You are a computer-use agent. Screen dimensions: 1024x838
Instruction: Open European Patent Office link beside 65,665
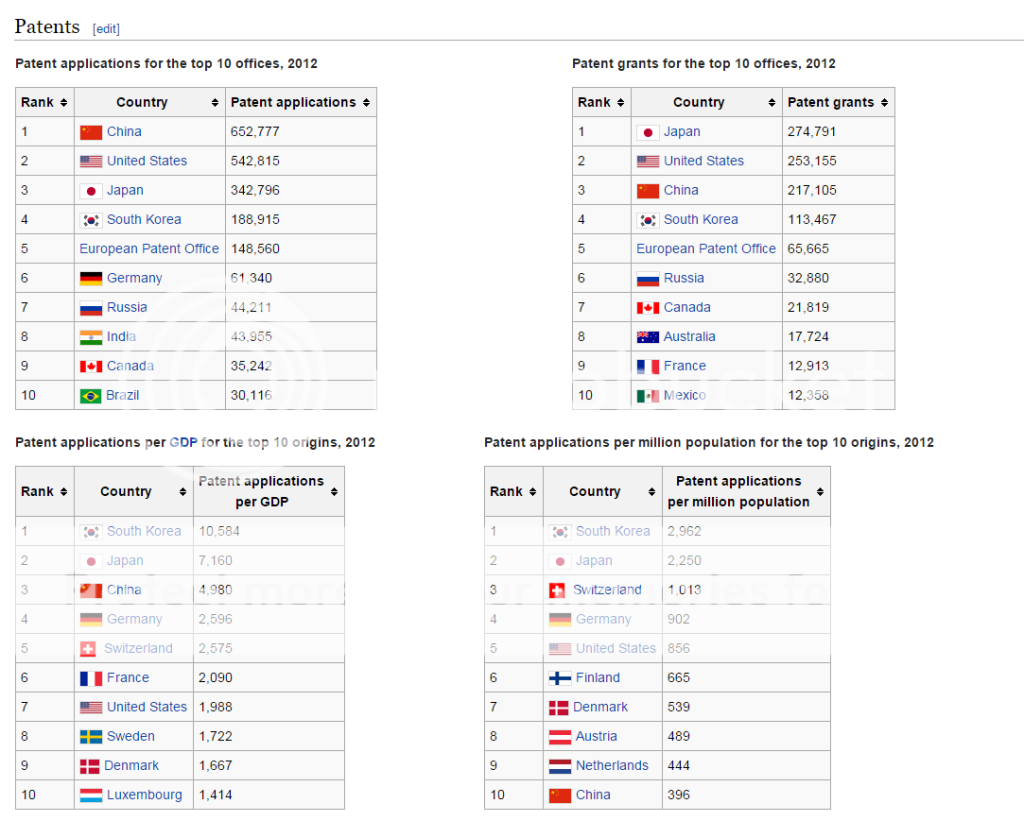(707, 250)
